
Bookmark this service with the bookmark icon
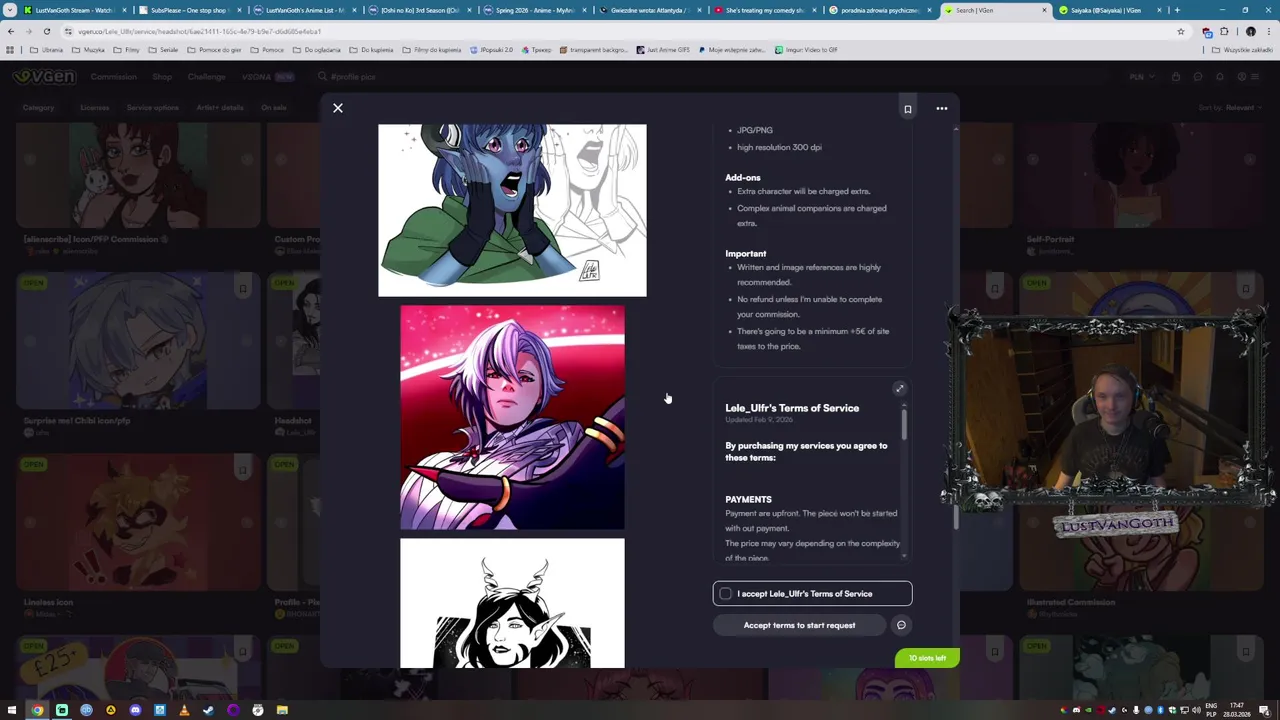[908, 109]
